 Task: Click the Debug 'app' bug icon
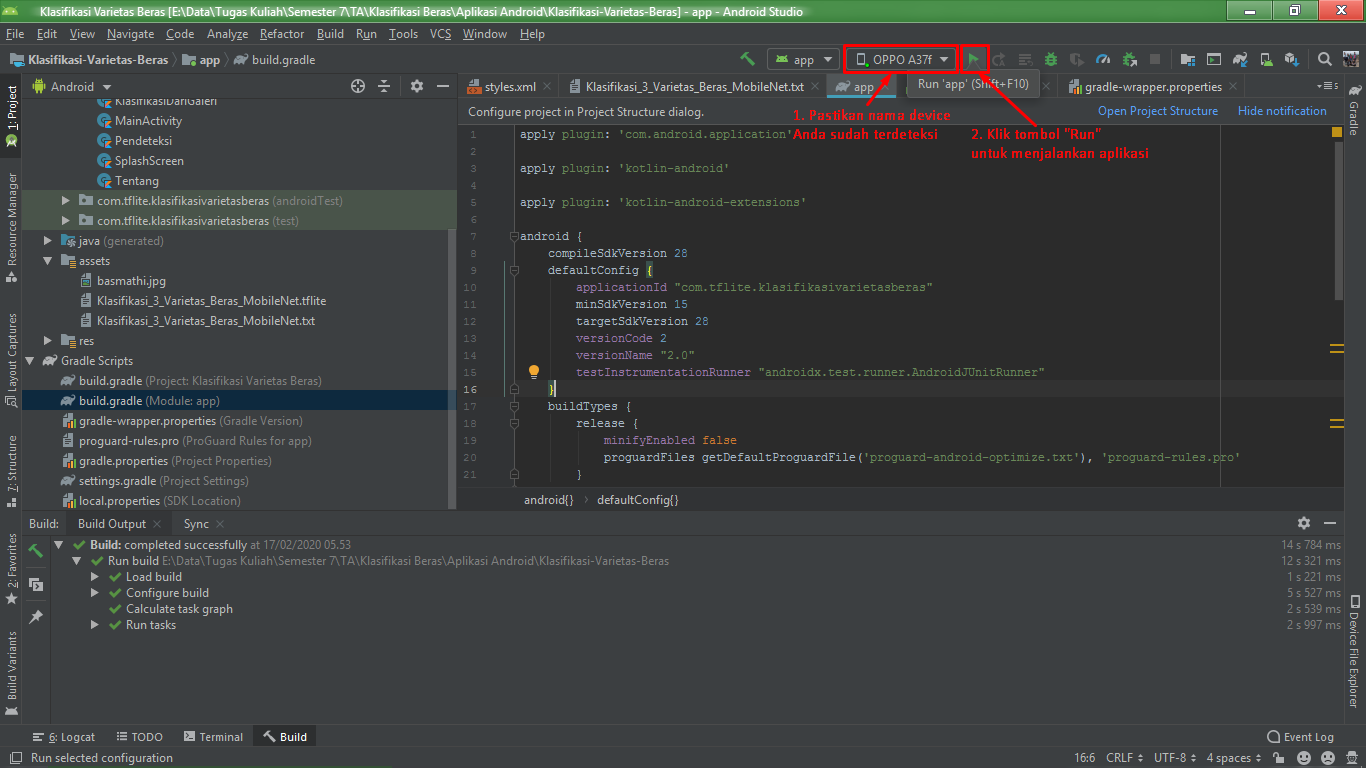(1051, 59)
